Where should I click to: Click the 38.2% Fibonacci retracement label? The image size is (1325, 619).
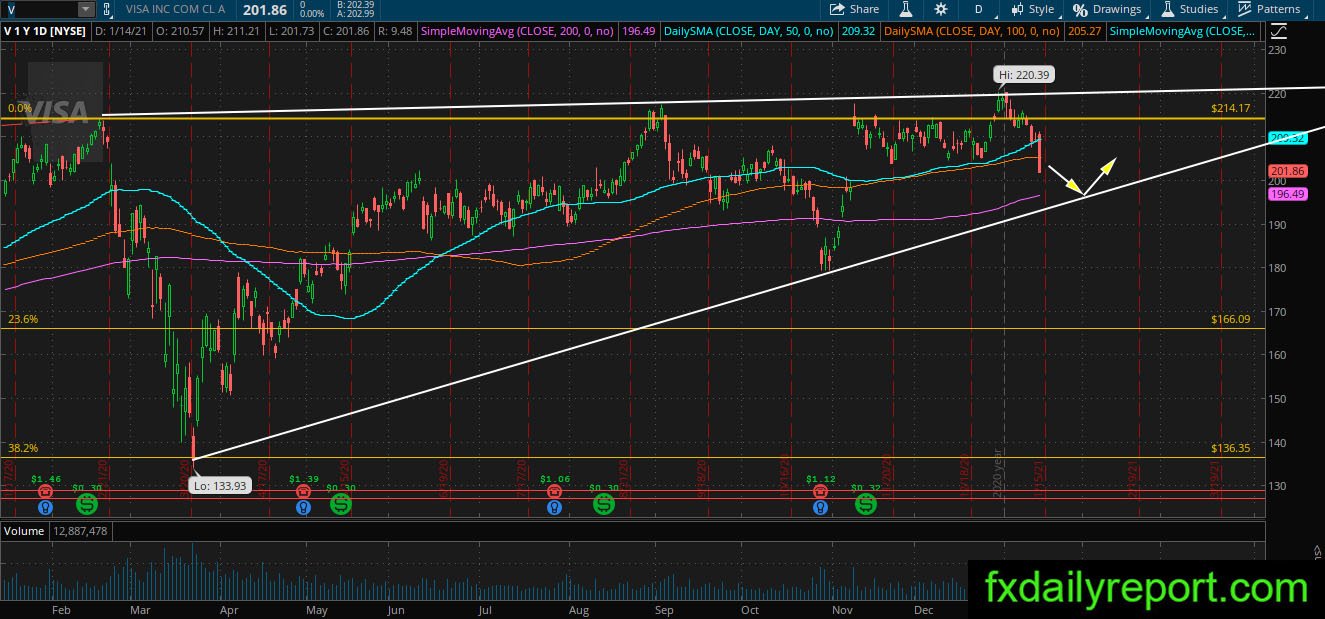click(22, 448)
